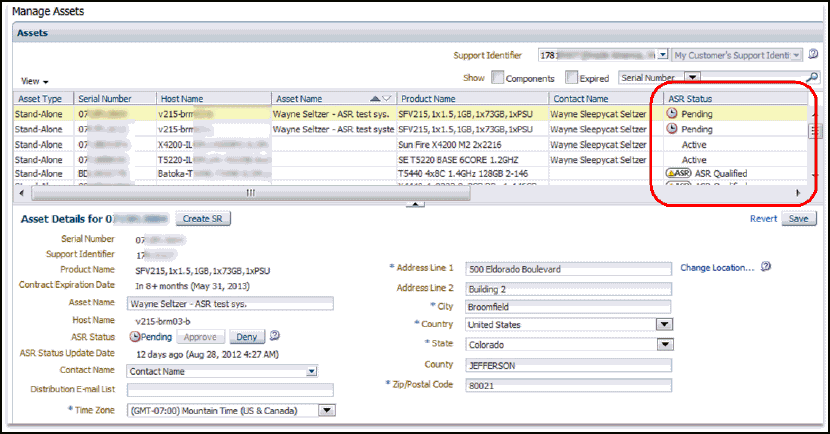Click the Asset Name input field

coord(230,304)
